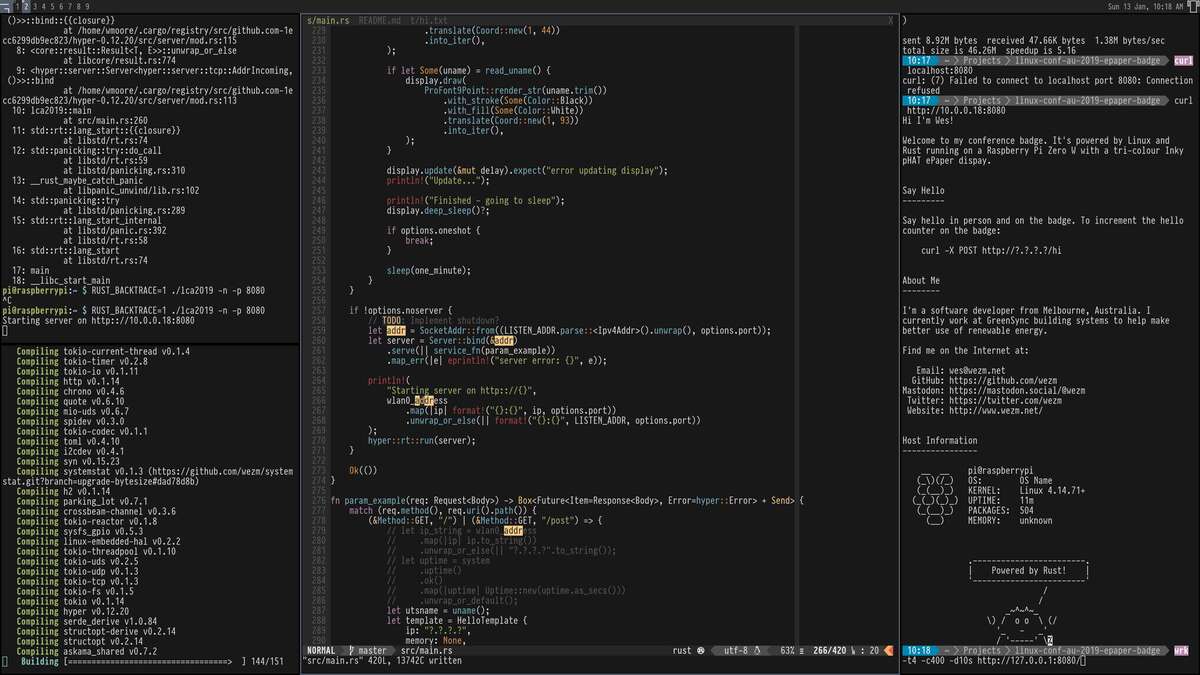Click the "Ok(())" line in main.rs
The height and width of the screenshot is (675, 1200).
pyautogui.click(x=363, y=470)
